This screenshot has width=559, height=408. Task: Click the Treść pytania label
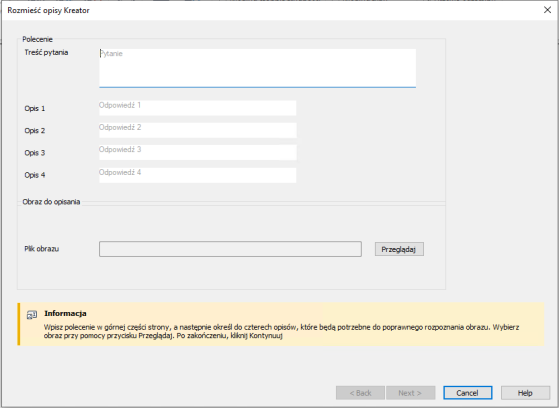pos(46,52)
